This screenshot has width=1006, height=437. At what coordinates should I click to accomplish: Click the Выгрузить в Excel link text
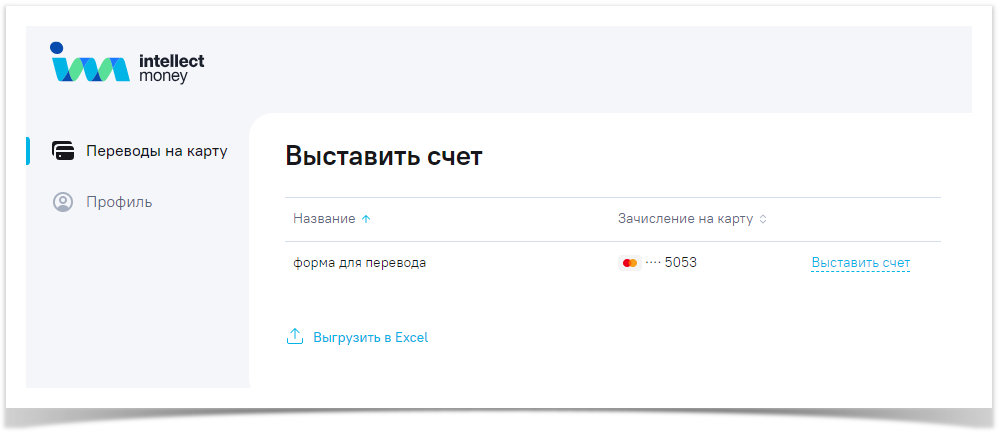pyautogui.click(x=370, y=337)
